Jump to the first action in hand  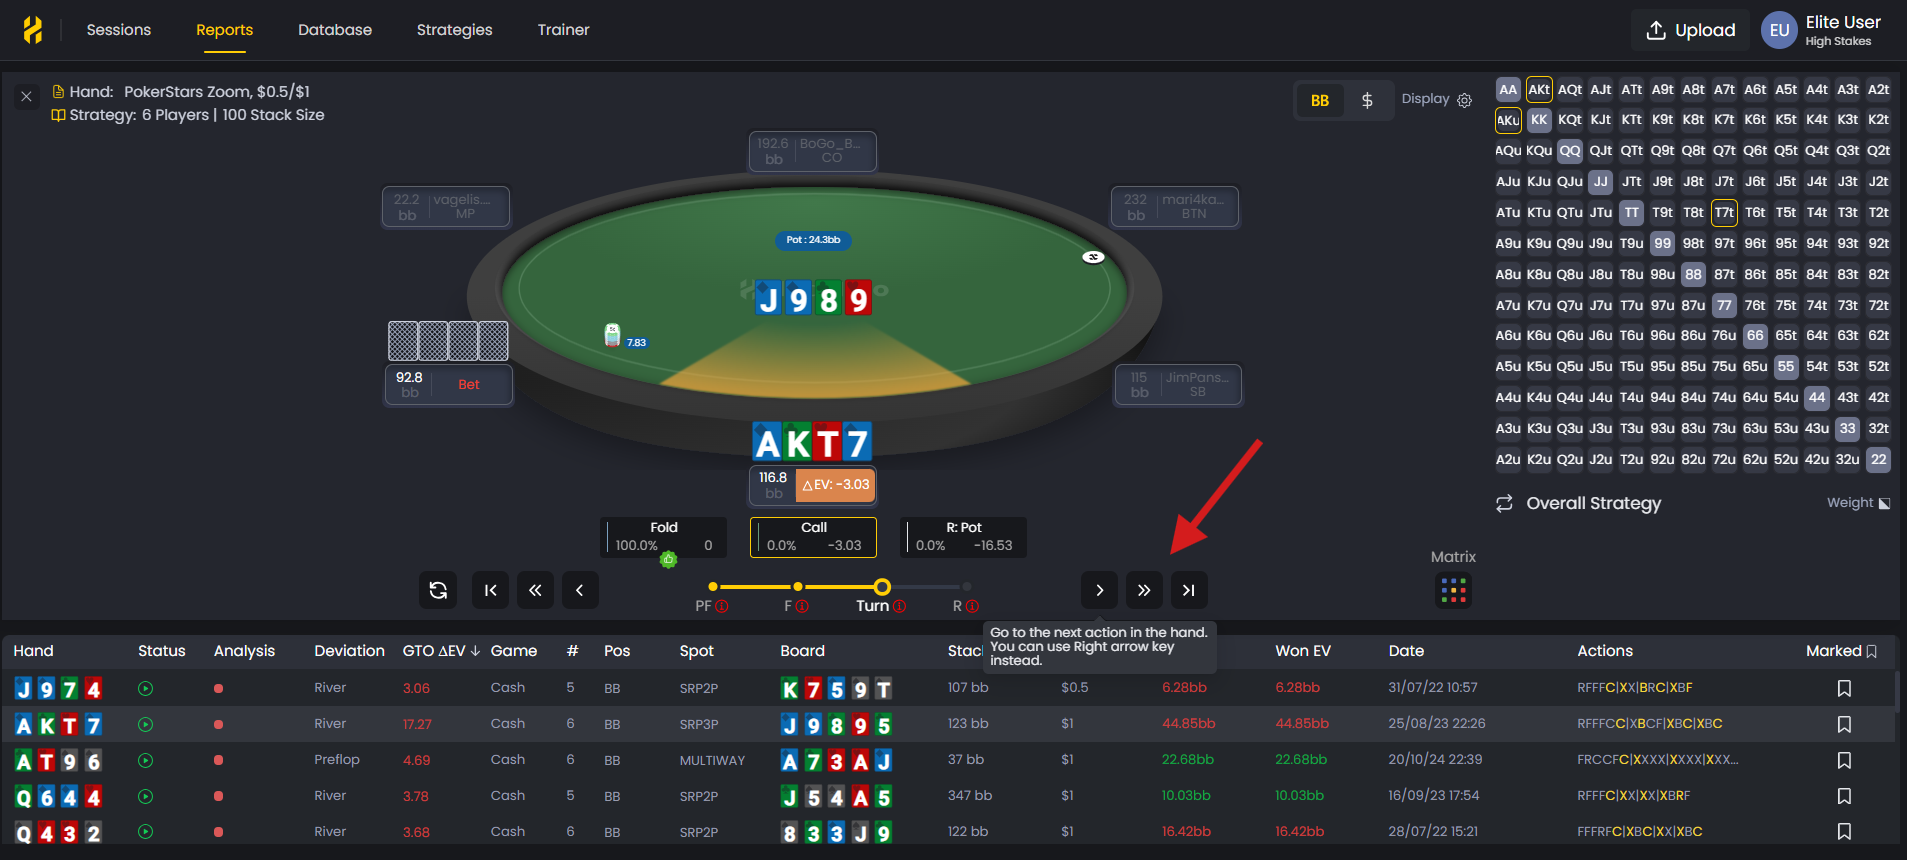(x=490, y=590)
